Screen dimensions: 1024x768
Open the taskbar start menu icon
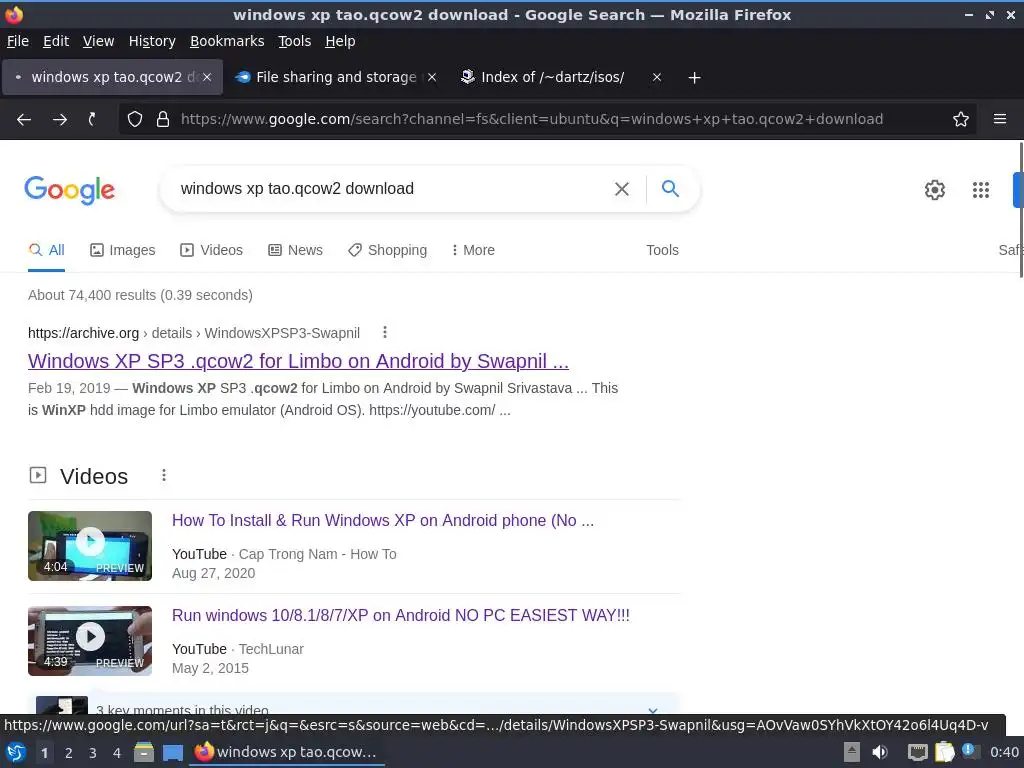click(16, 752)
